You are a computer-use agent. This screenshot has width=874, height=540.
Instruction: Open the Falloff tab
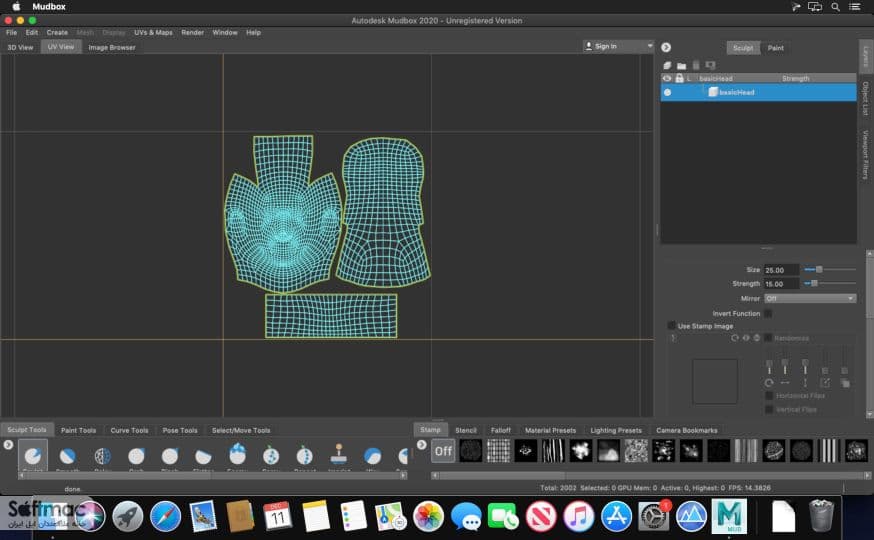501,430
